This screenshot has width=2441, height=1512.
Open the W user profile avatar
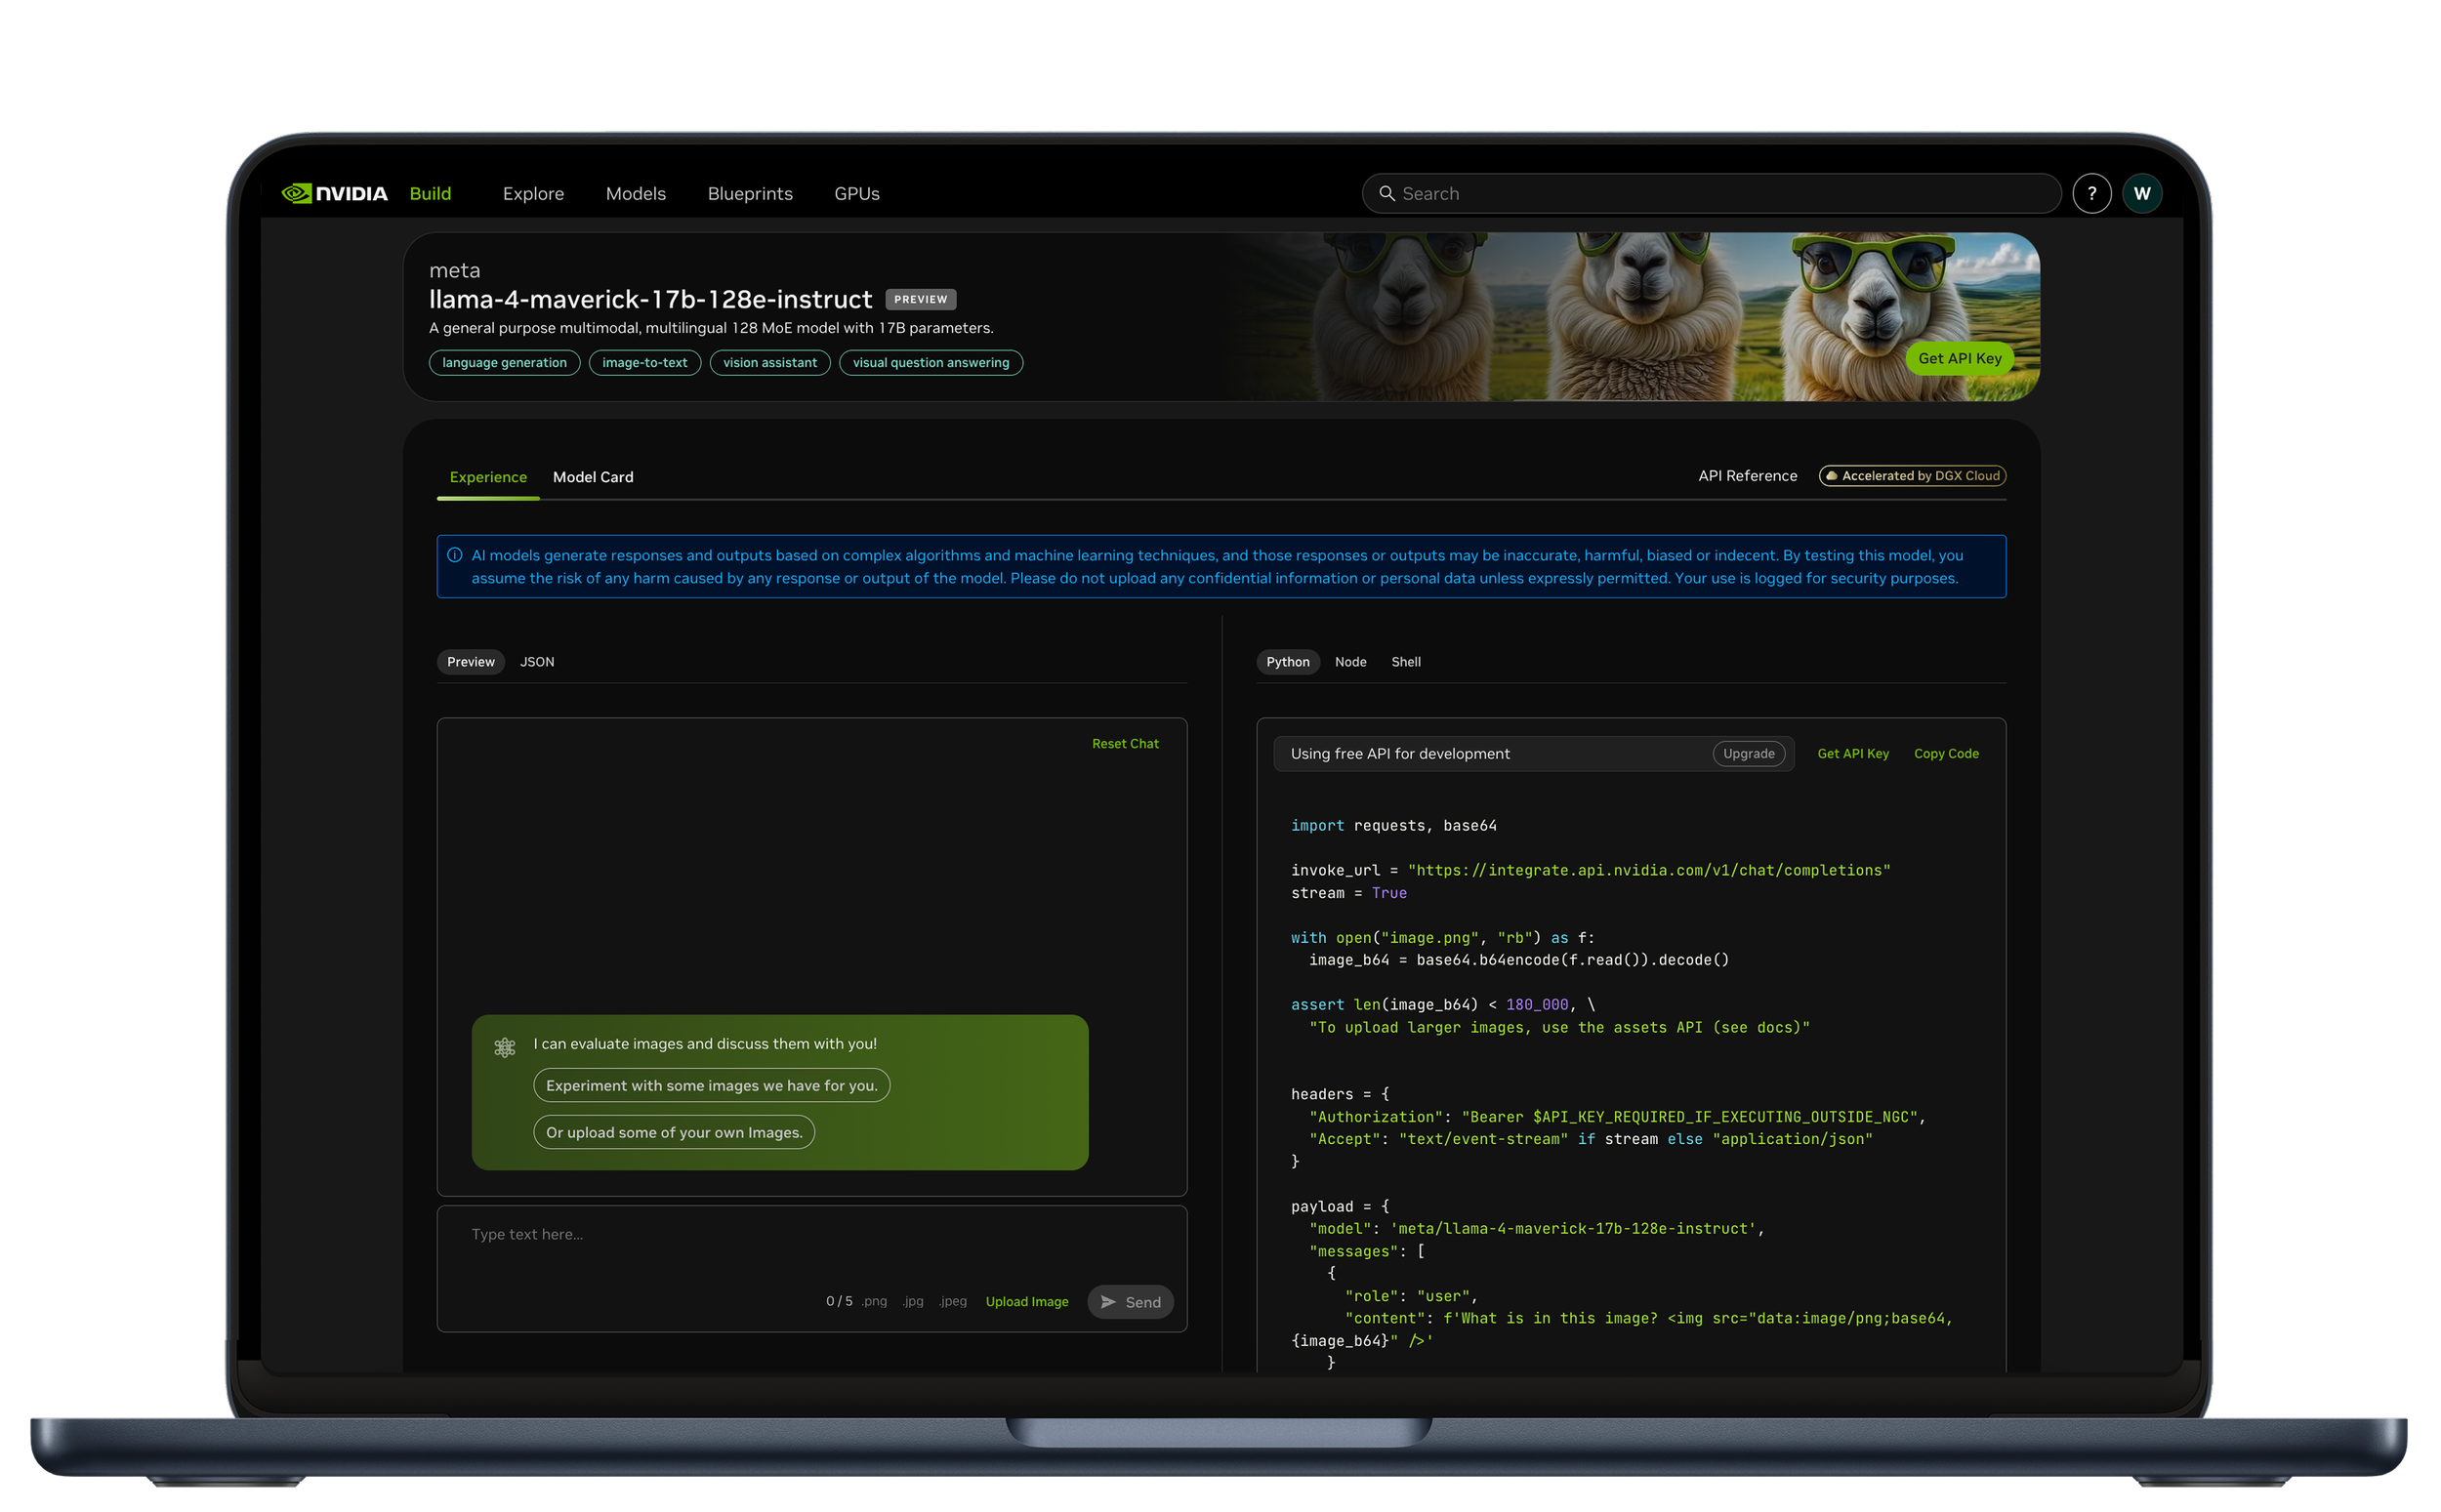[x=2141, y=193]
